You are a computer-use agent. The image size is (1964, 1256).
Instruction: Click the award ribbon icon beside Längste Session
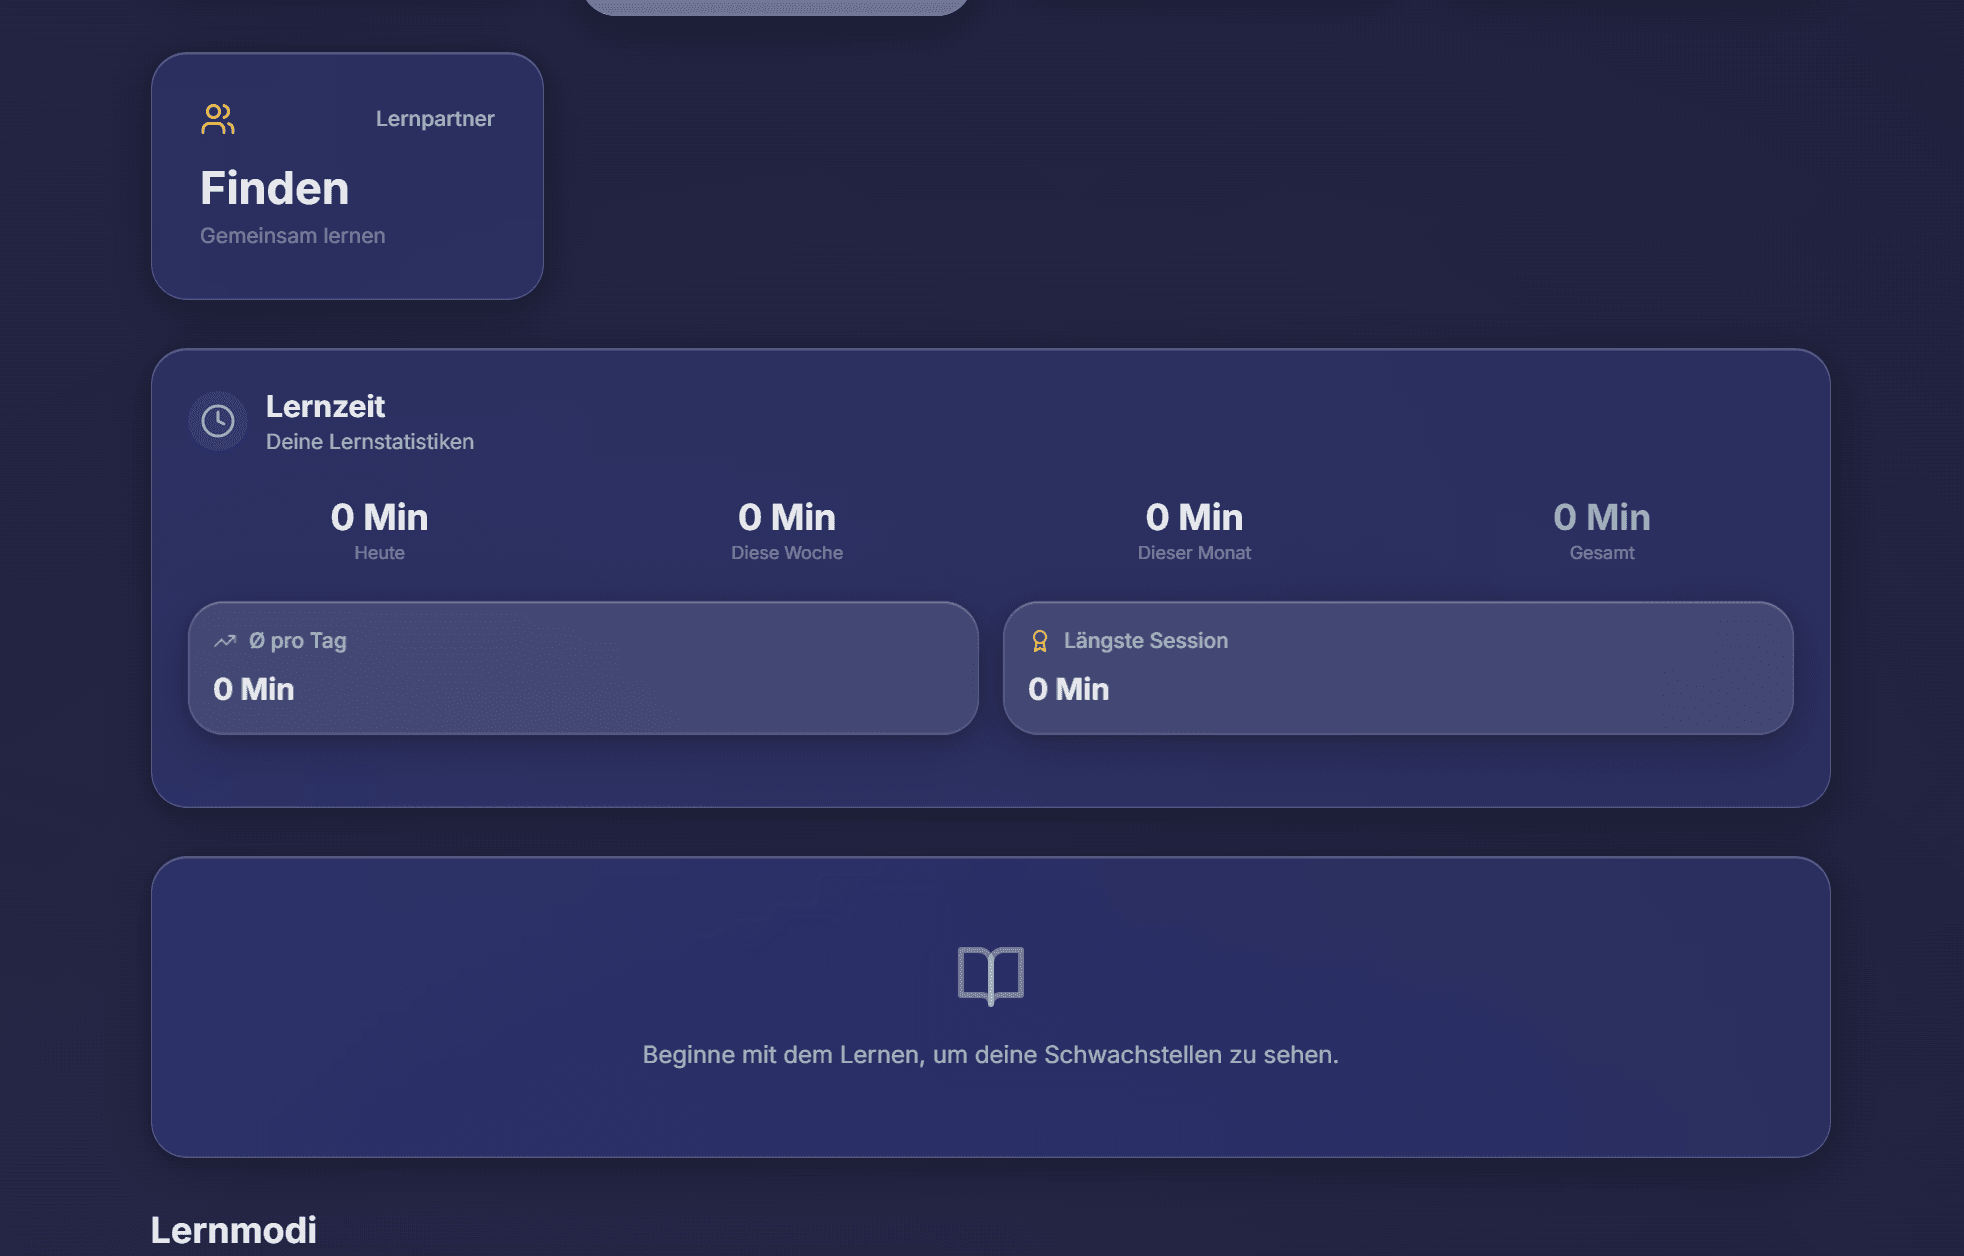1040,641
